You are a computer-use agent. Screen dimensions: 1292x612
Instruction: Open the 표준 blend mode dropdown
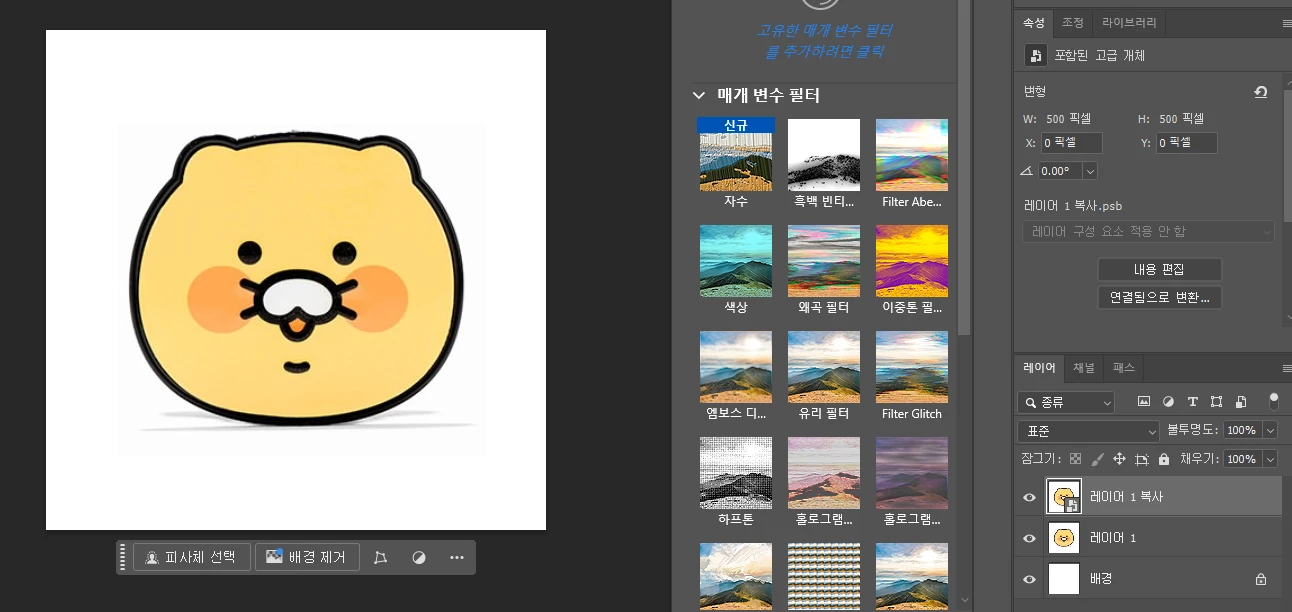[x=1088, y=431]
